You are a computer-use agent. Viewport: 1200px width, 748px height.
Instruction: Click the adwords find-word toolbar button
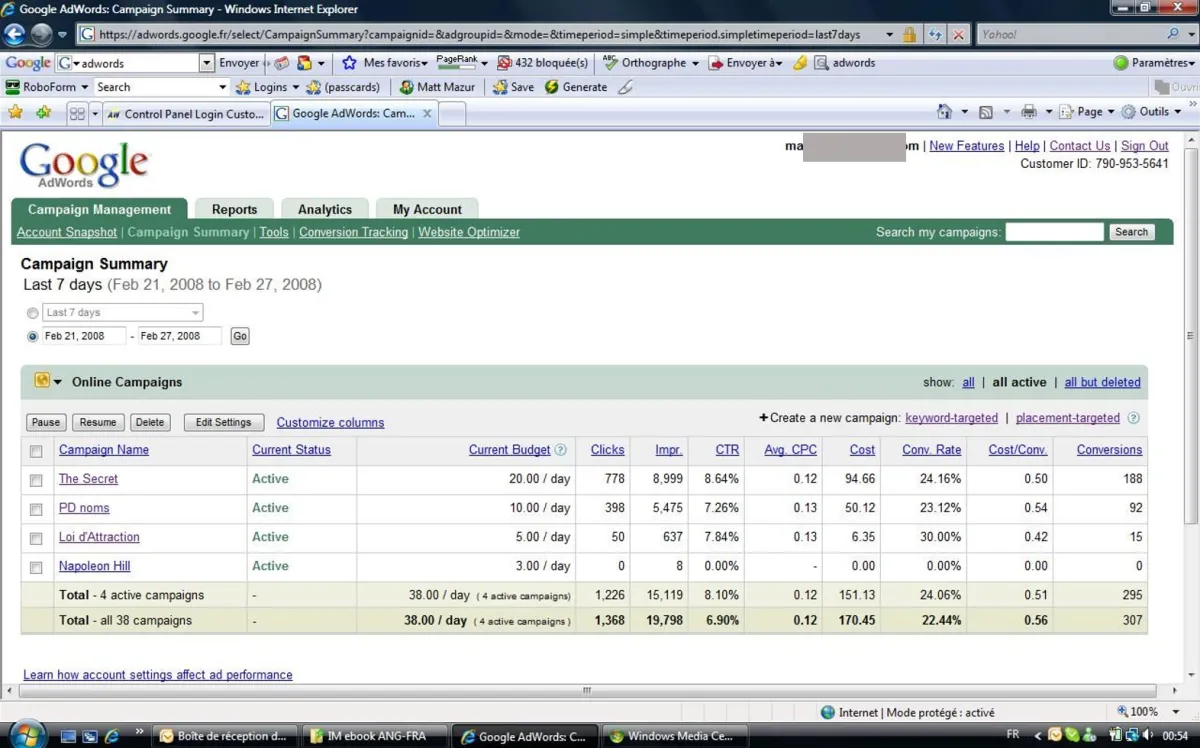(845, 62)
